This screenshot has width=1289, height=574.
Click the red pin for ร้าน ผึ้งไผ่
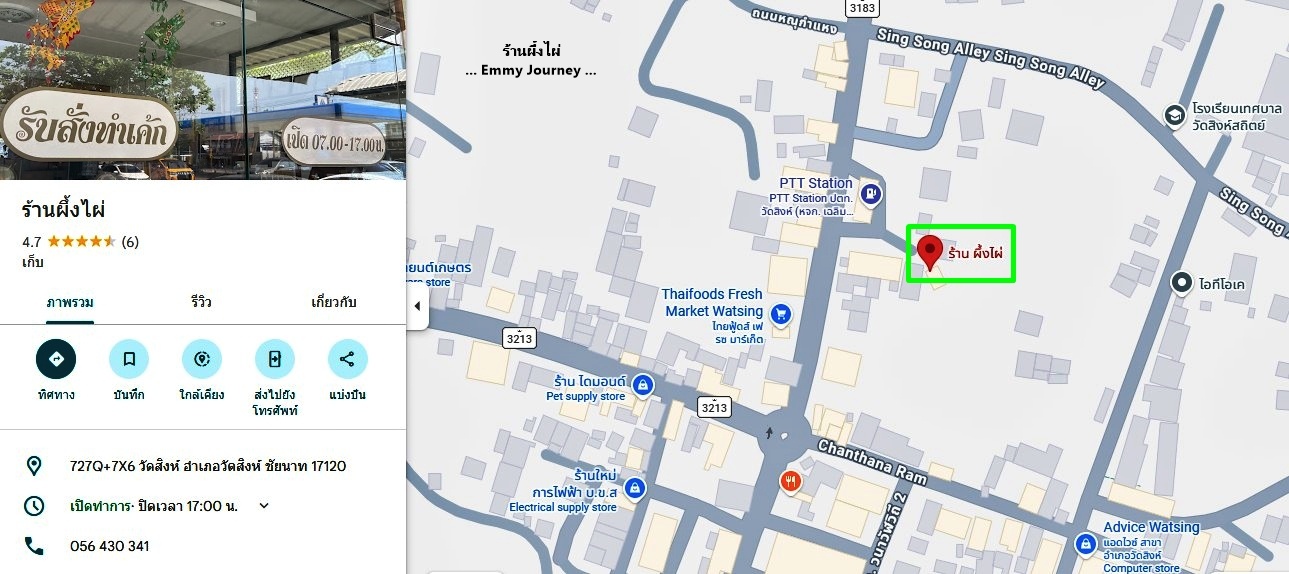point(931,253)
